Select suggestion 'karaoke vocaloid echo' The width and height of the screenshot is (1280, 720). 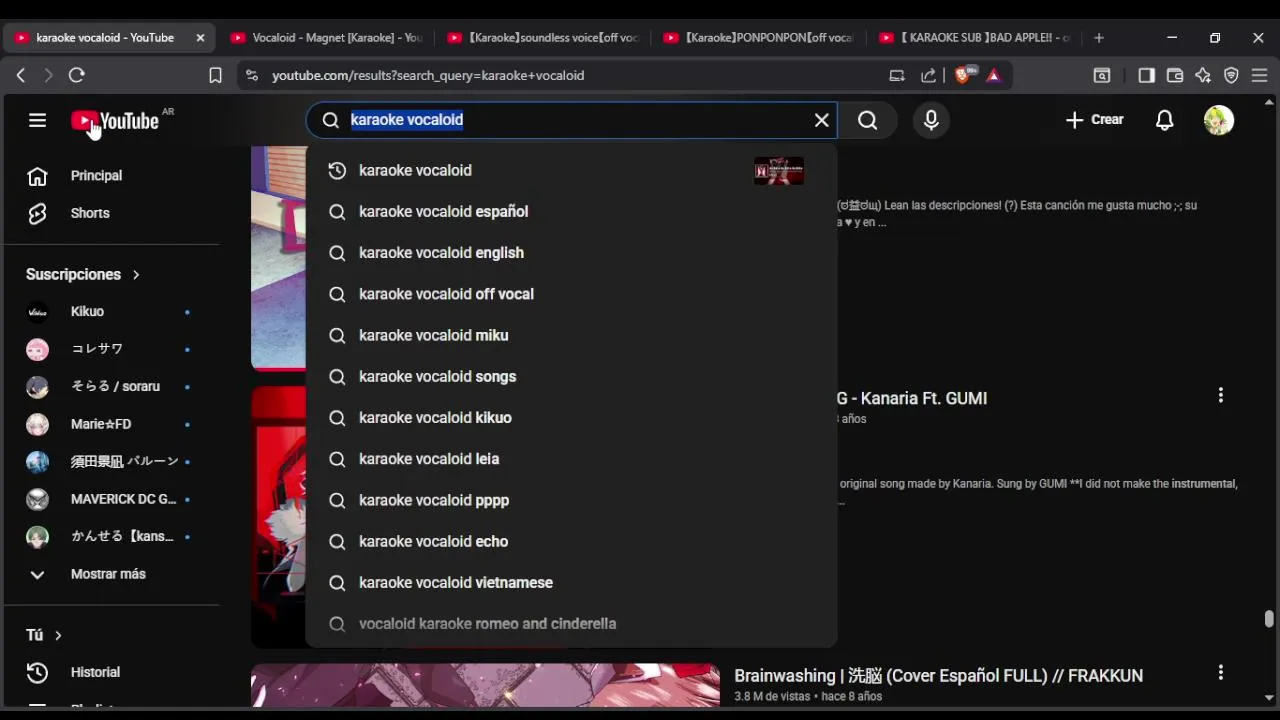click(571, 541)
